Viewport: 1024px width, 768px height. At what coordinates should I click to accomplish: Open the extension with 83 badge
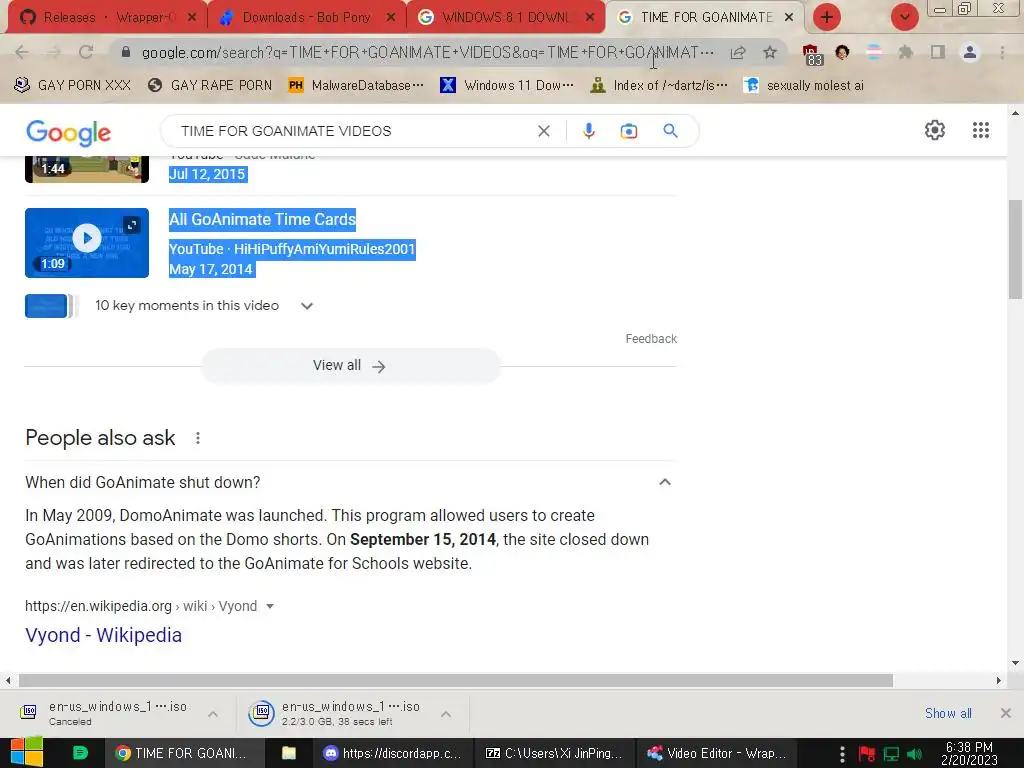point(812,54)
